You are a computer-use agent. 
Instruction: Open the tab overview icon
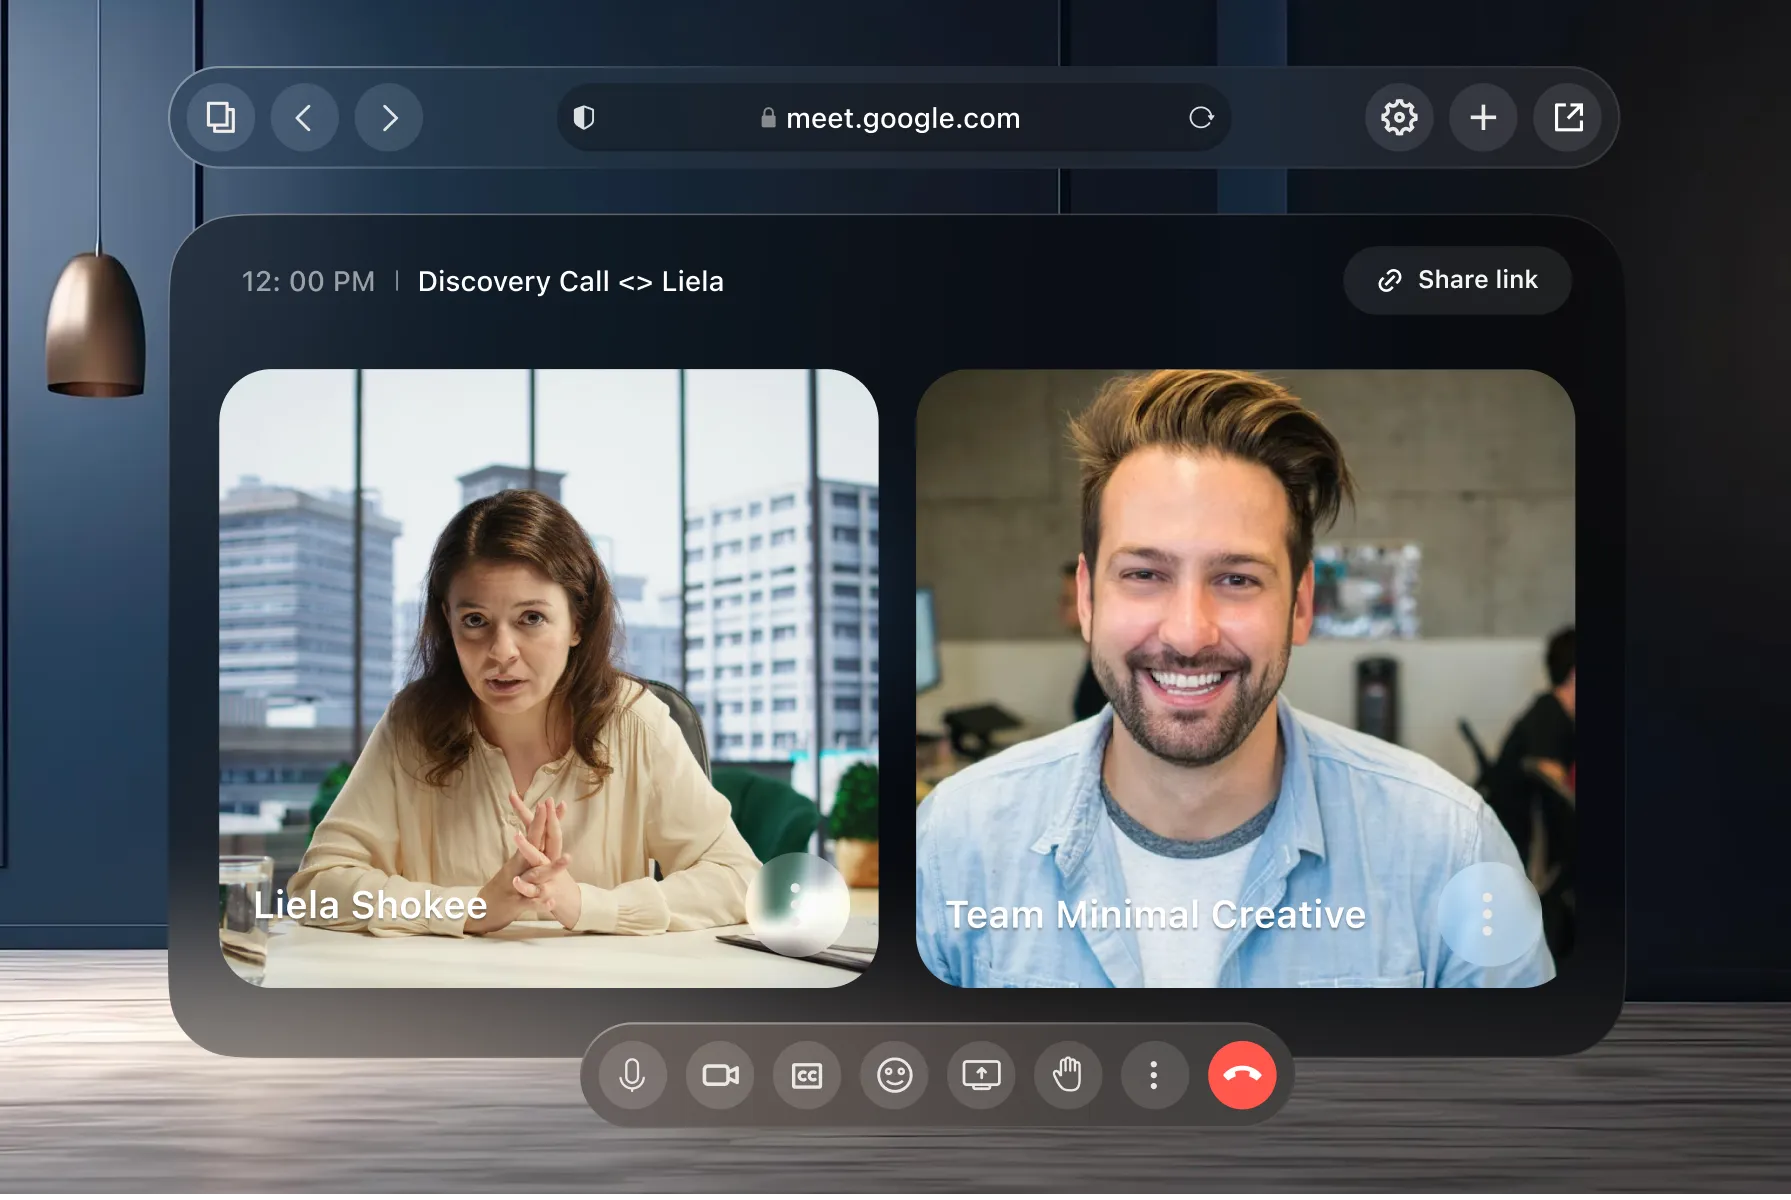tap(220, 117)
